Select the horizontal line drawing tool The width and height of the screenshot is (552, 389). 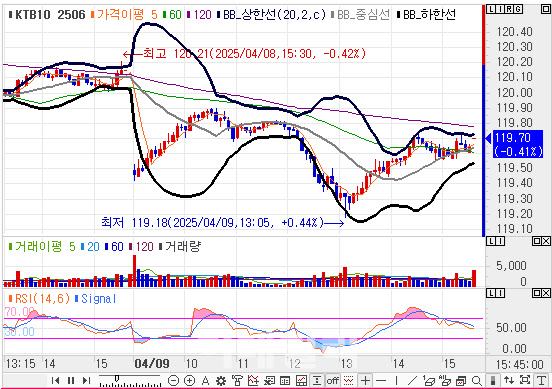[381, 381]
